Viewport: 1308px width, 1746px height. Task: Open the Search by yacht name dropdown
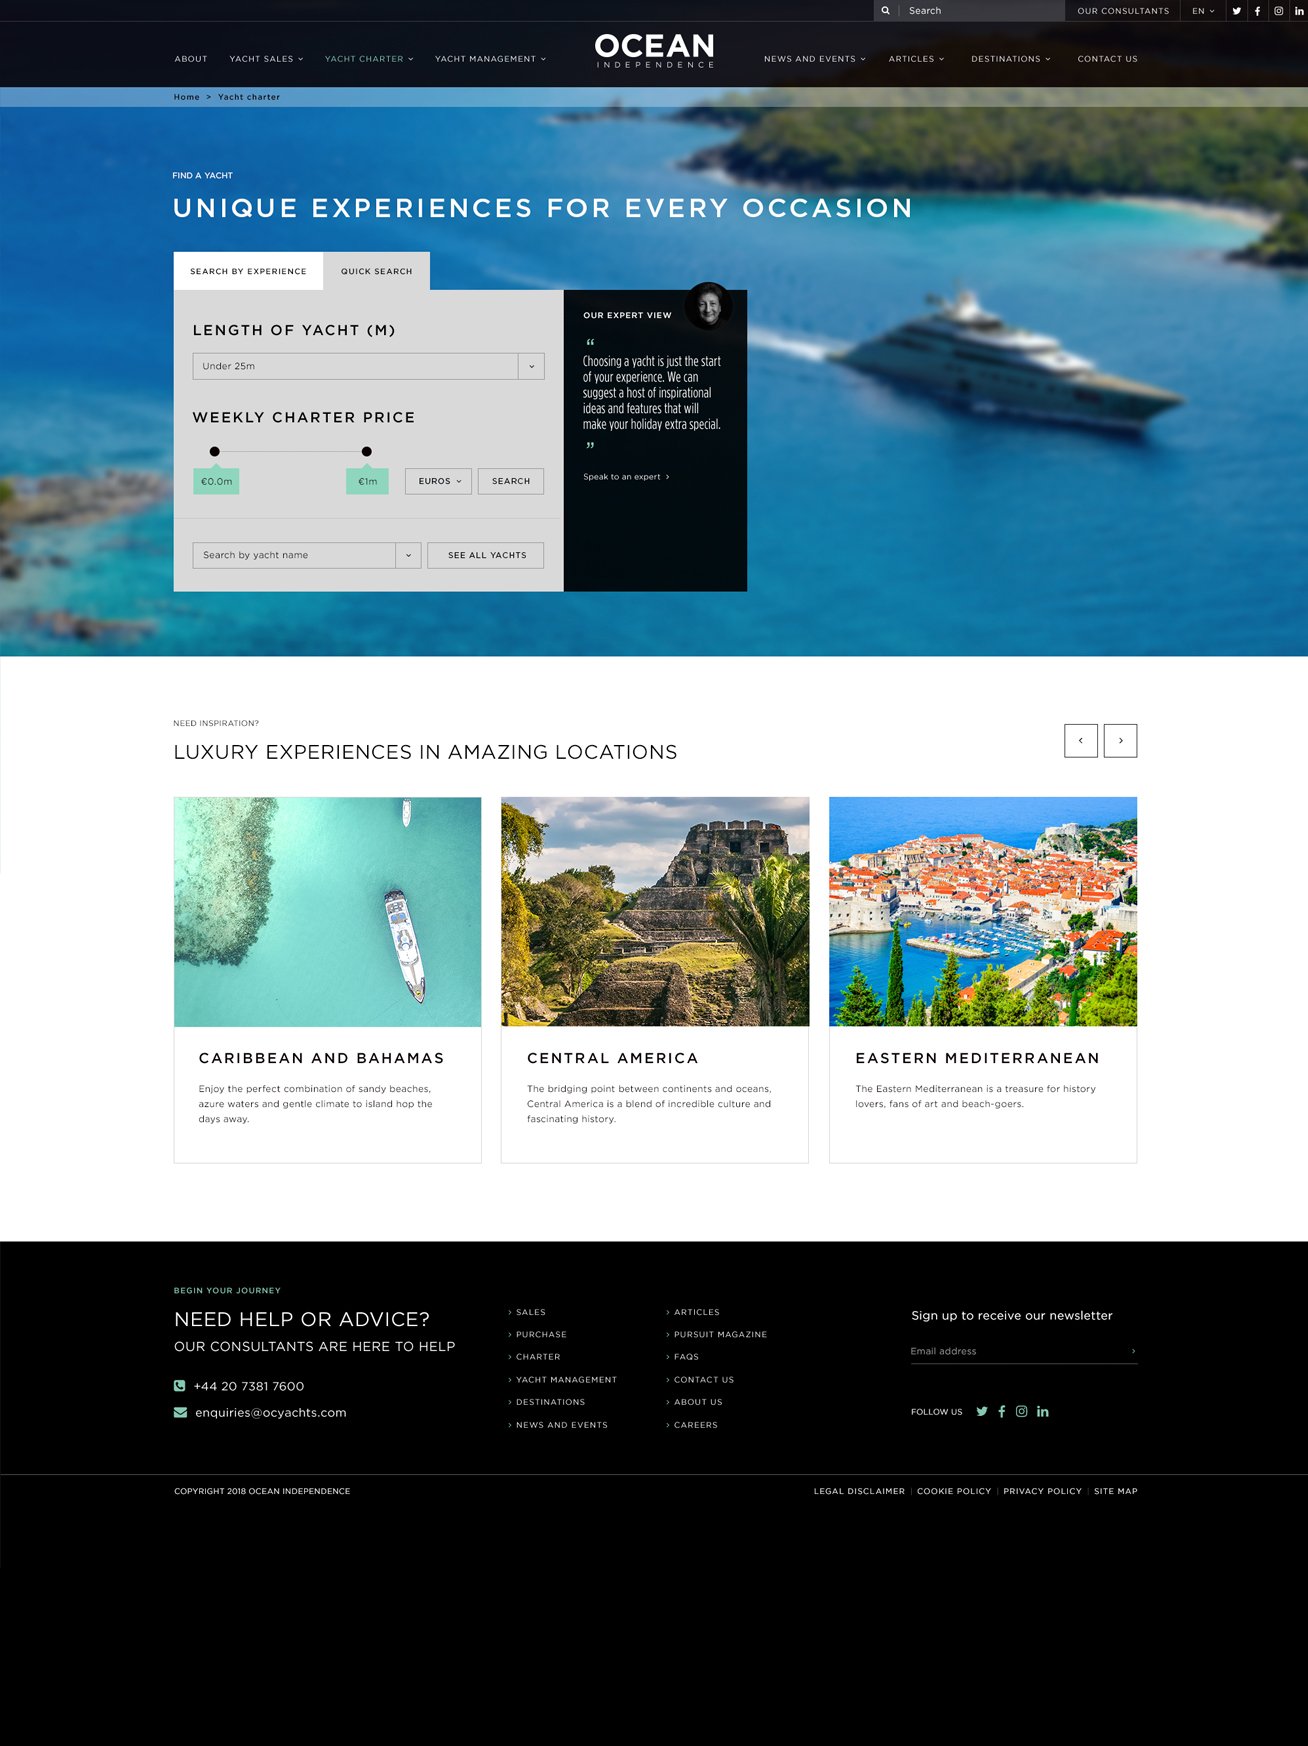(306, 555)
